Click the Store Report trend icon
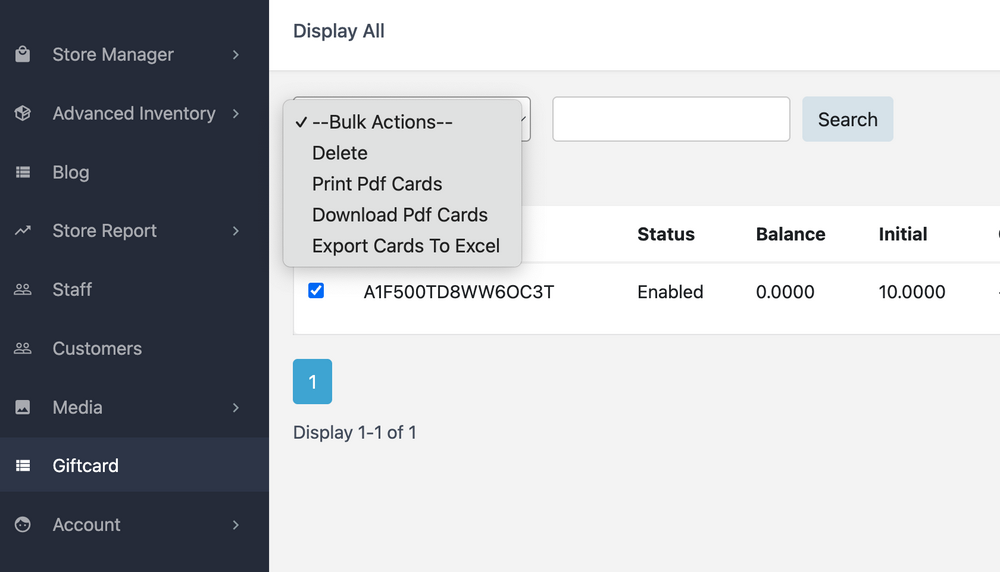The height and width of the screenshot is (572, 1000). [23, 231]
